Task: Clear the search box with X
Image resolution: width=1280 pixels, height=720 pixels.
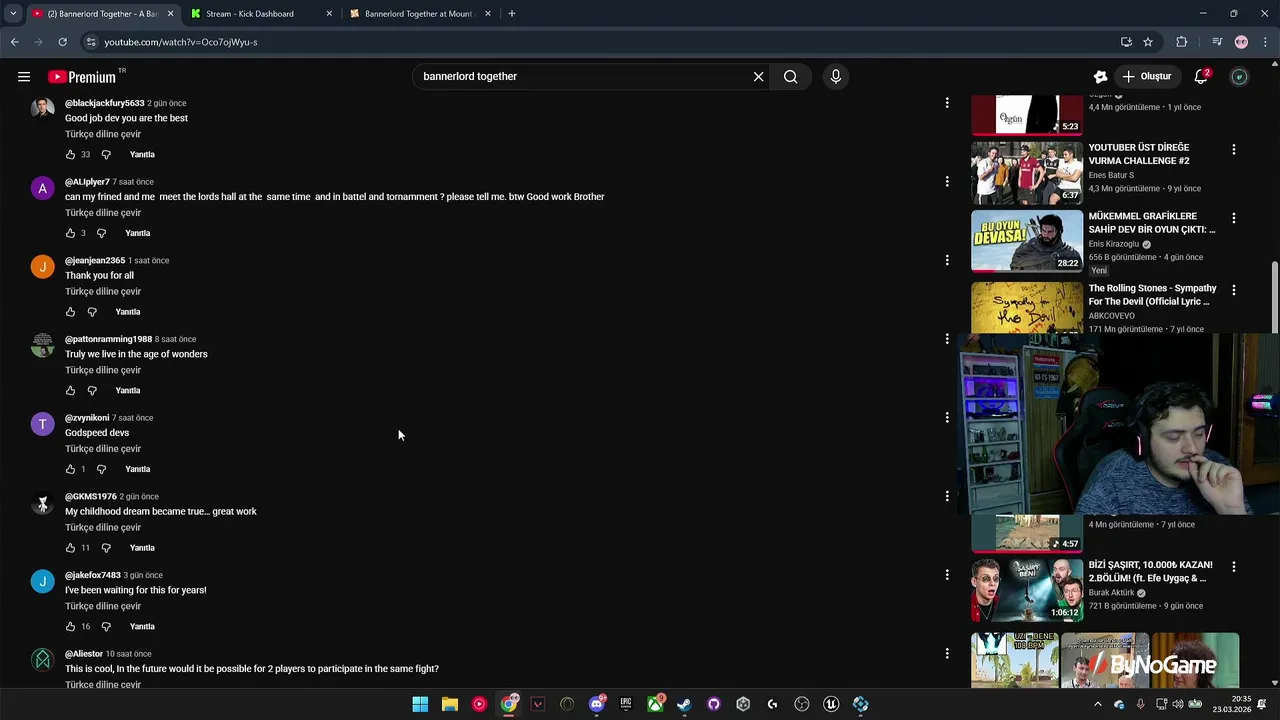Action: point(758,76)
